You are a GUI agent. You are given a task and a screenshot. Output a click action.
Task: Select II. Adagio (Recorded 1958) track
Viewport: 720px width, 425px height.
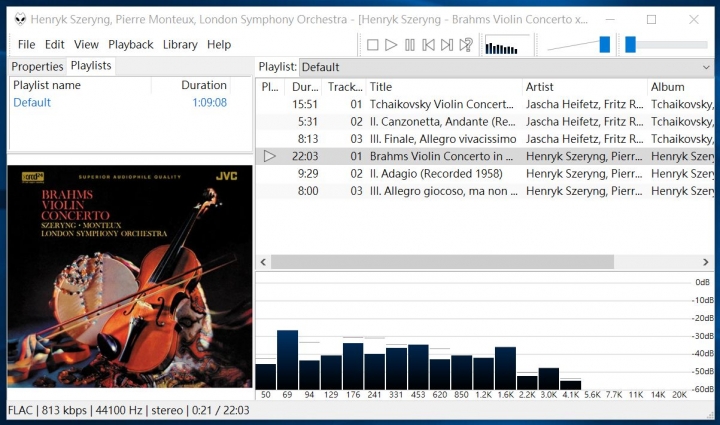(436, 174)
